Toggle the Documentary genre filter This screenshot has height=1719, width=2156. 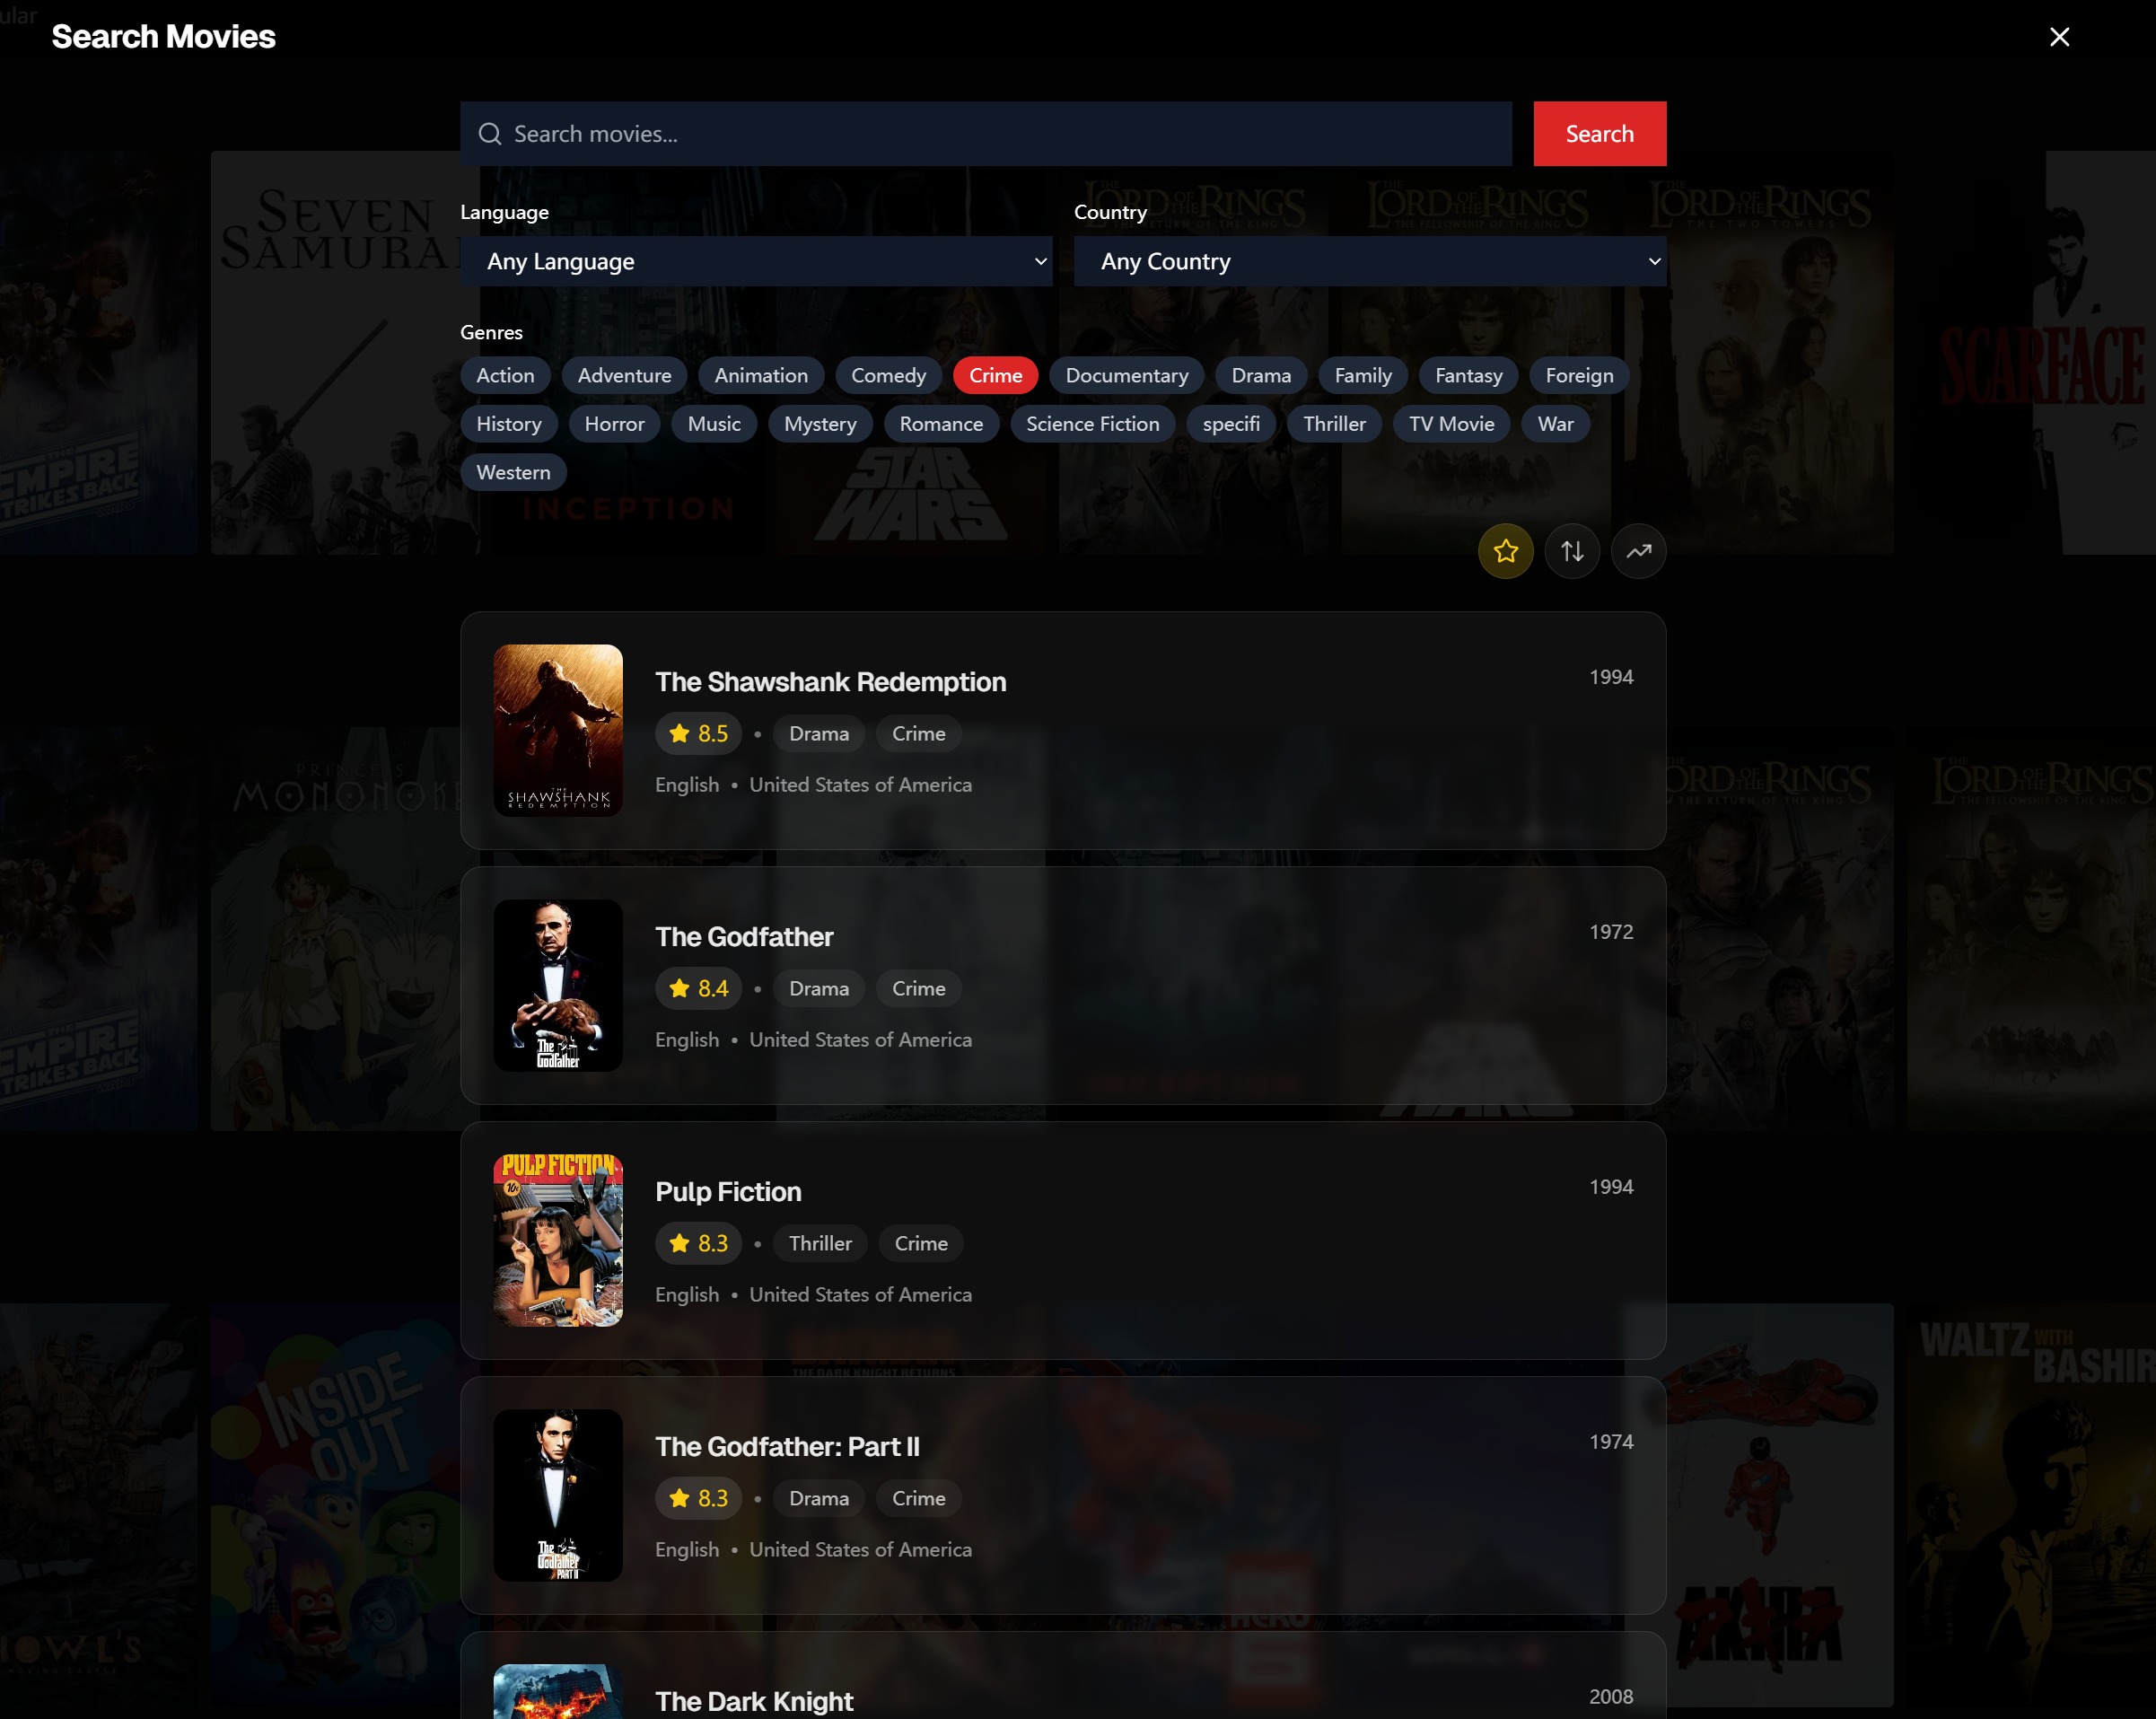pos(1127,375)
